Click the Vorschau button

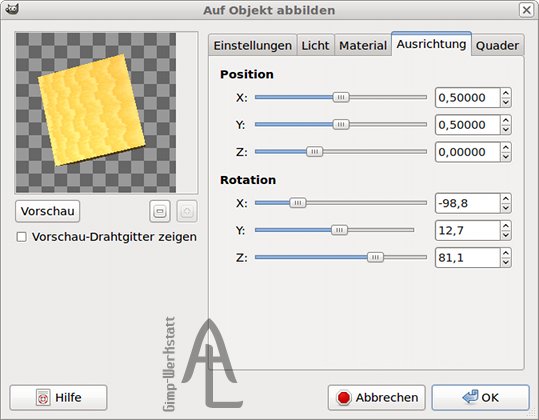[x=47, y=211]
